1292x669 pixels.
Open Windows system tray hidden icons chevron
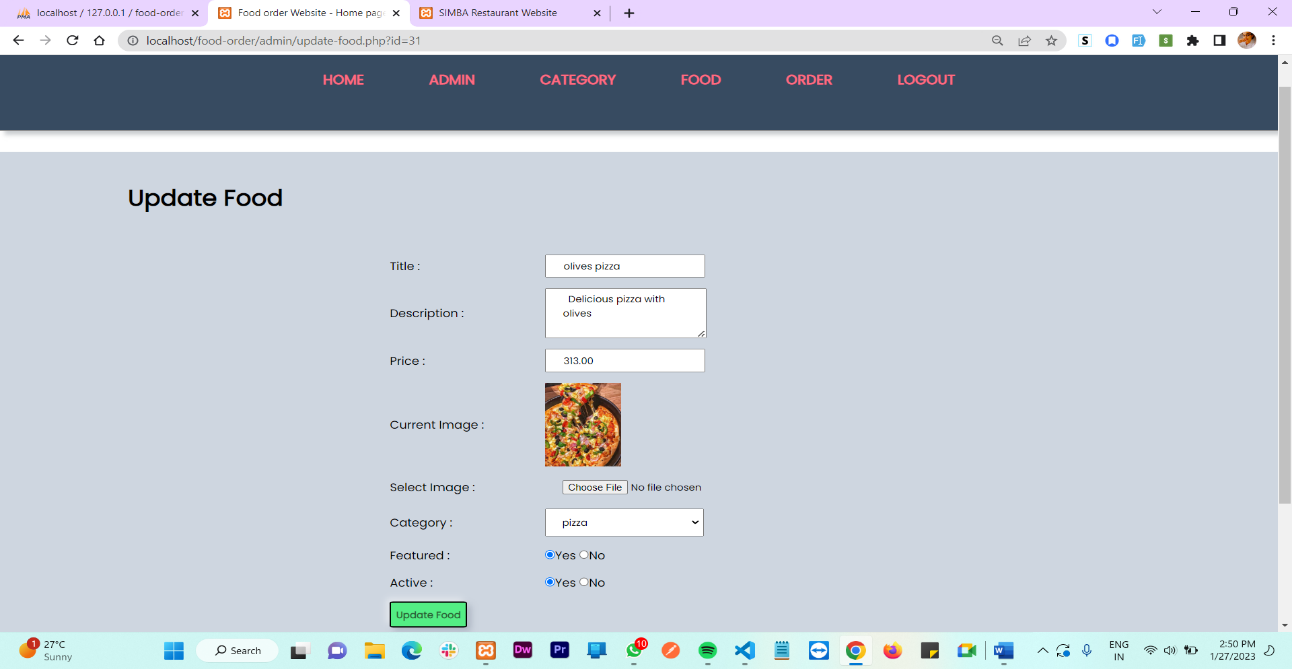point(1042,650)
